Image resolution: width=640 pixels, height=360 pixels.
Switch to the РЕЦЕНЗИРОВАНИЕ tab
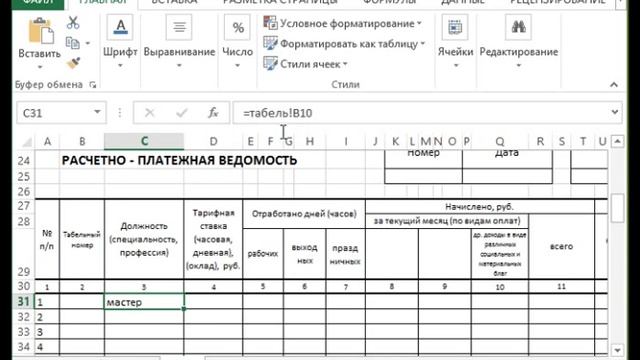[x=558, y=2]
